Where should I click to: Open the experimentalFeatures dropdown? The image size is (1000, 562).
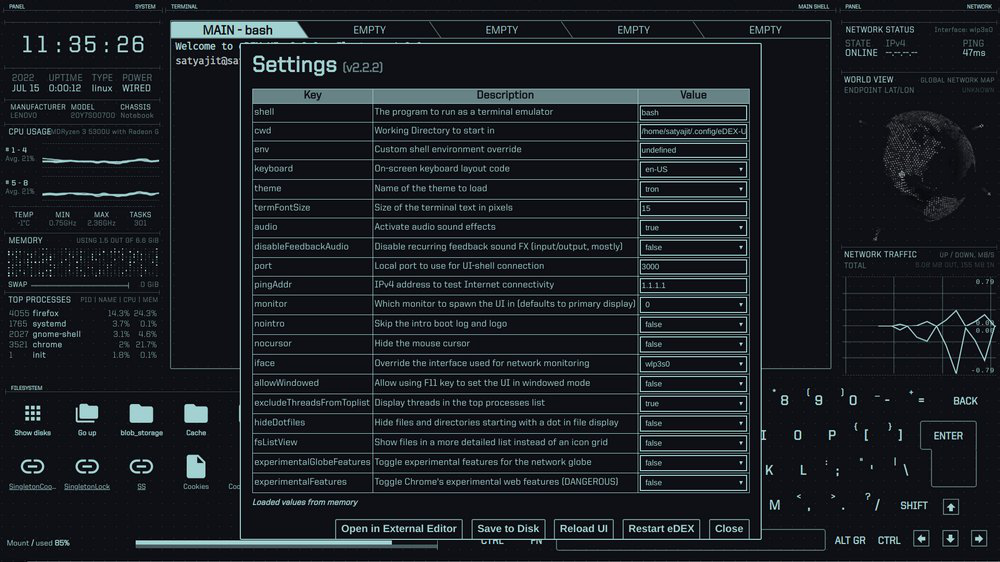693,483
